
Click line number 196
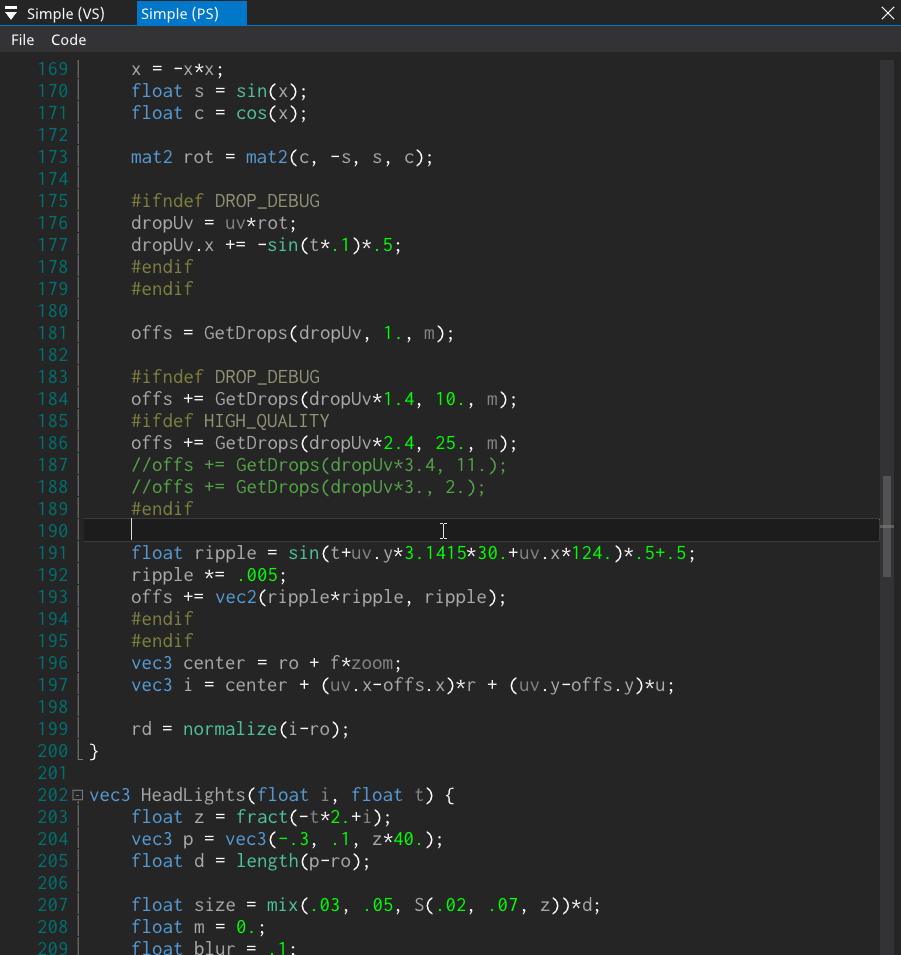53,663
